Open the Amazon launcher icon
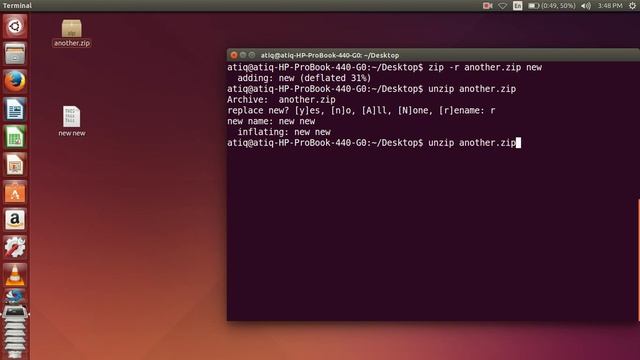 15,220
